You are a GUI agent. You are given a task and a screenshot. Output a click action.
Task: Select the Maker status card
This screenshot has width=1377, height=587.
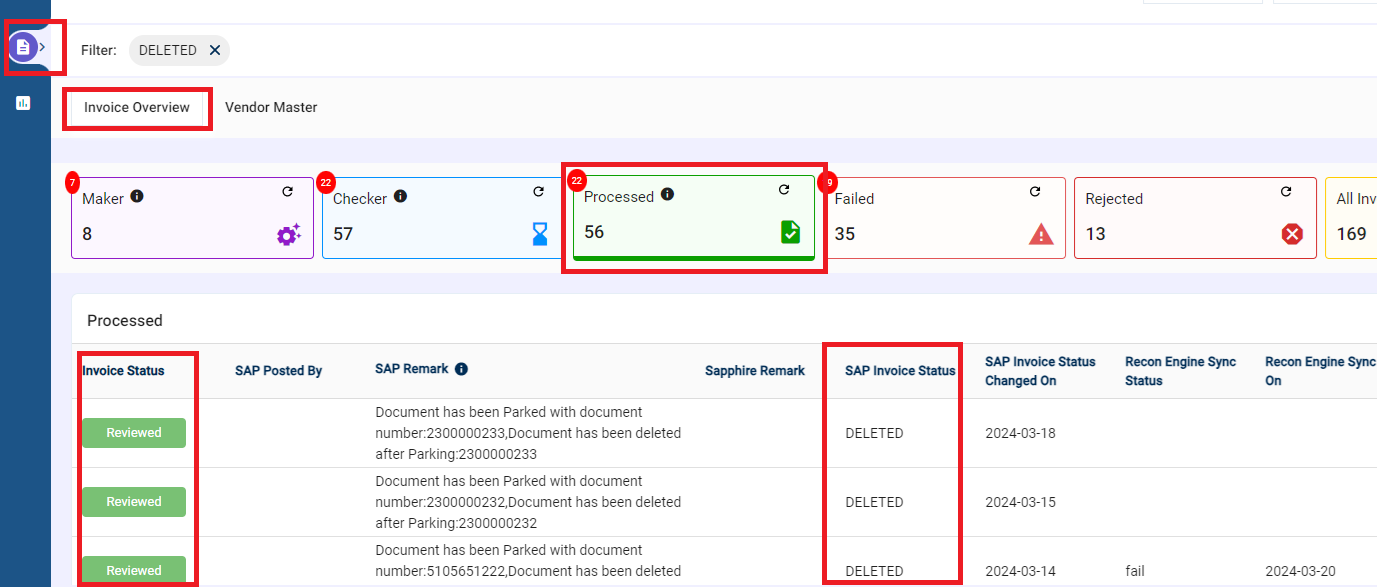pyautogui.click(x=192, y=218)
